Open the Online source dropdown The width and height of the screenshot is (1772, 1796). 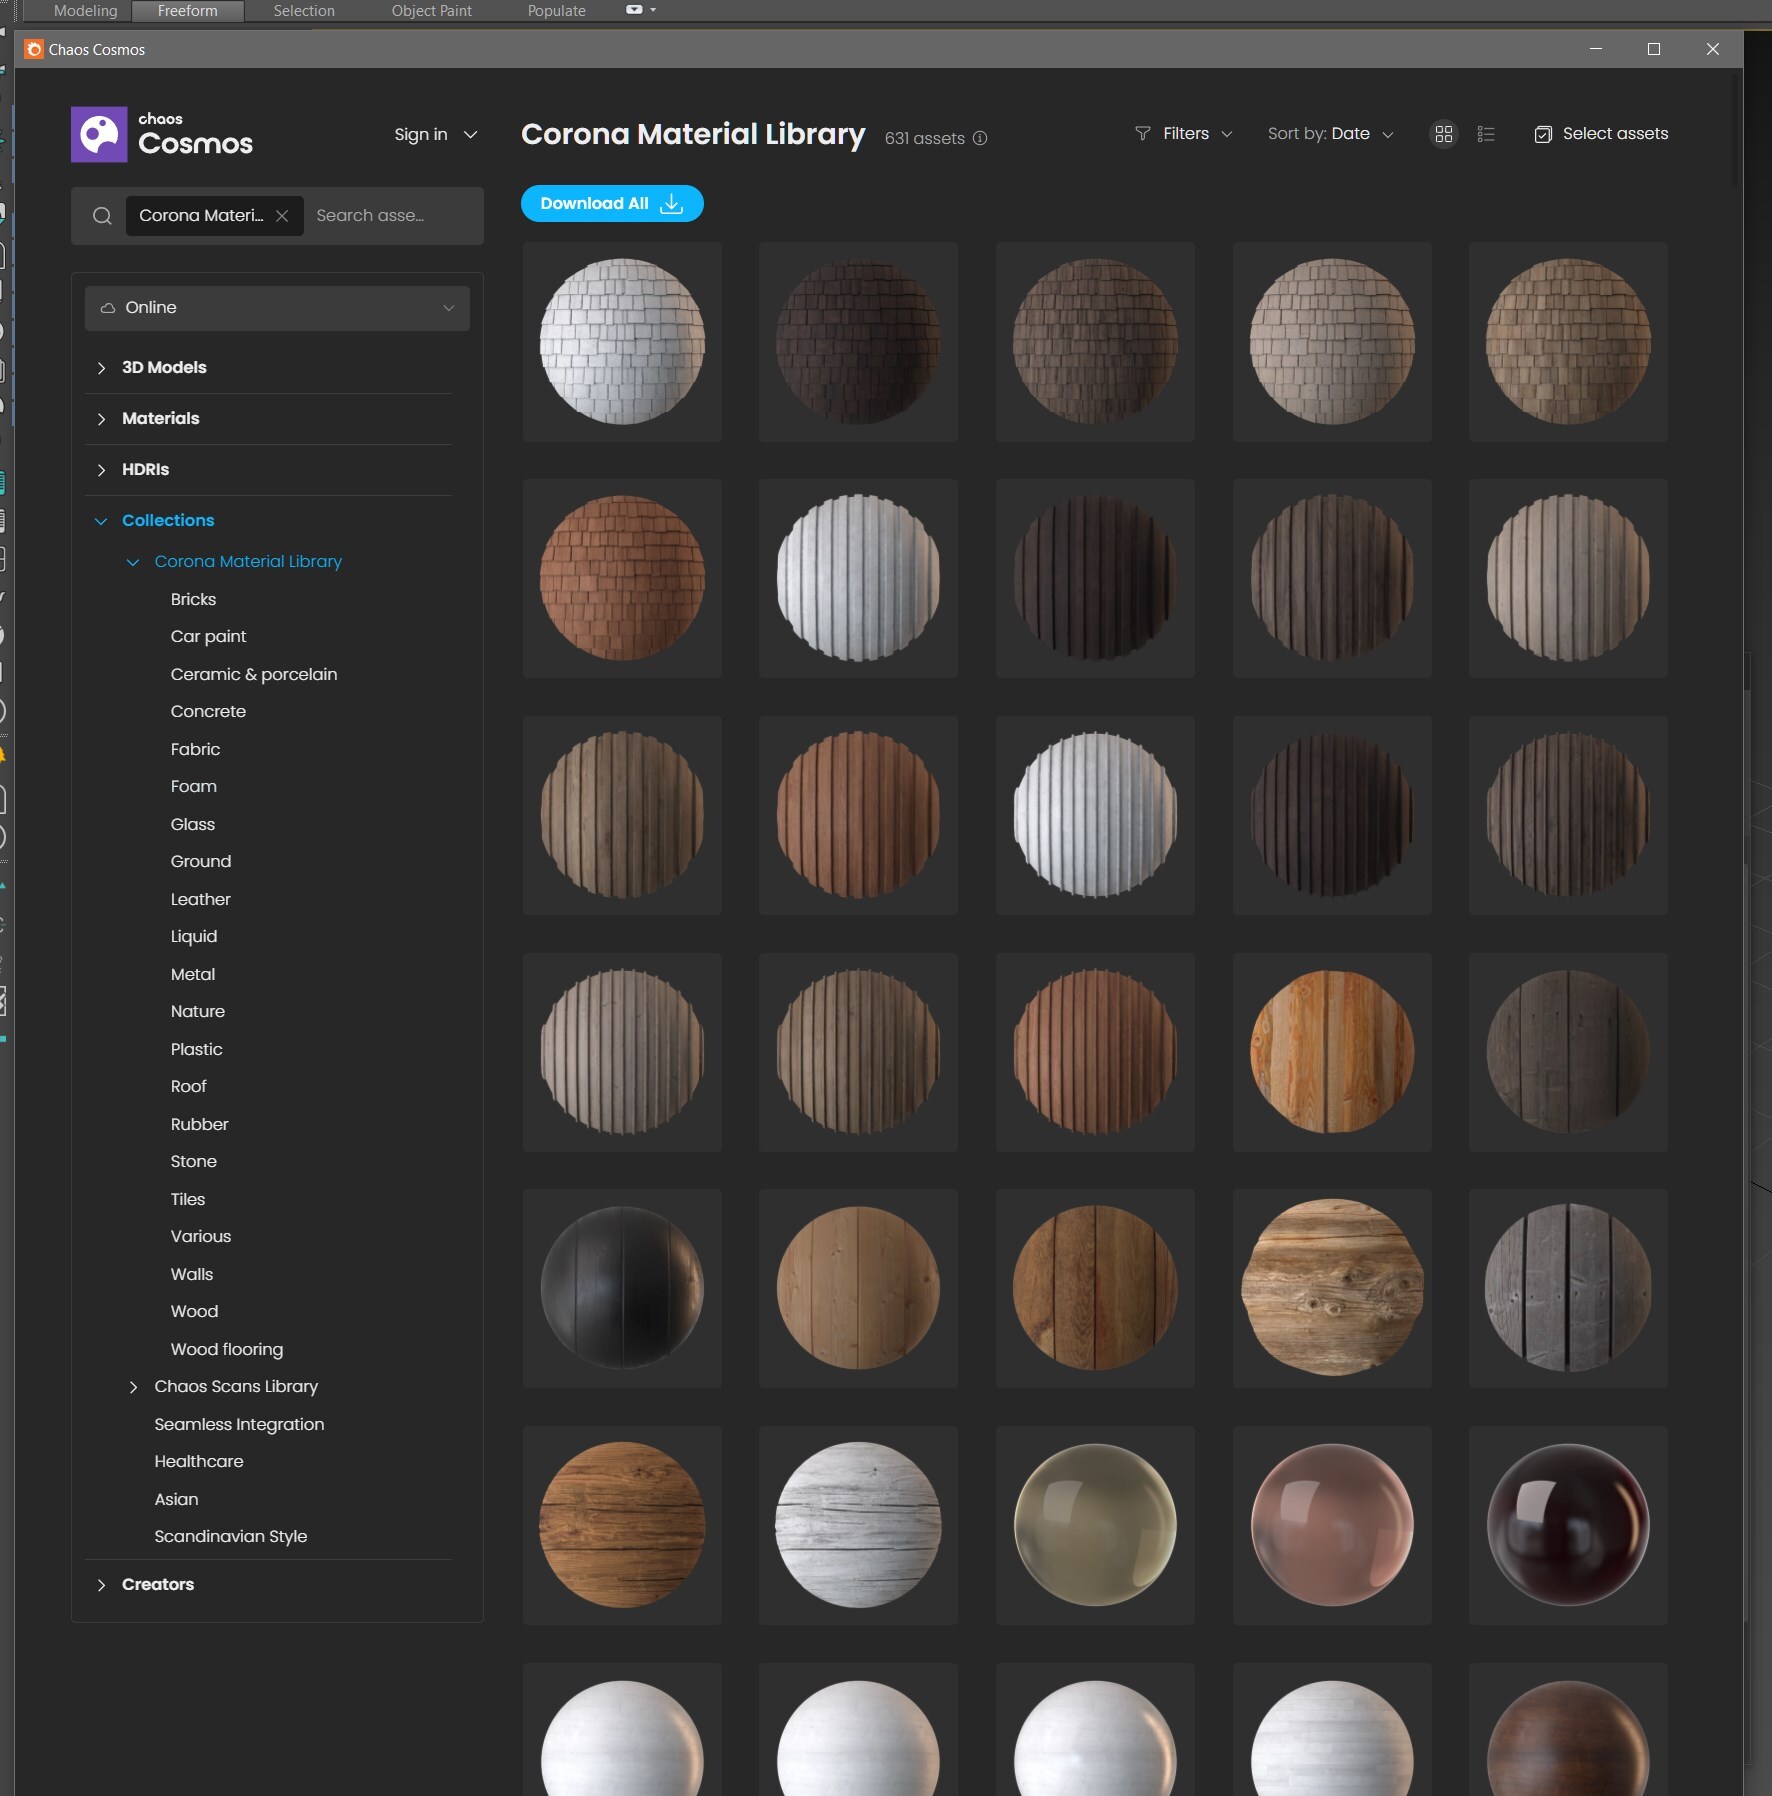[277, 308]
